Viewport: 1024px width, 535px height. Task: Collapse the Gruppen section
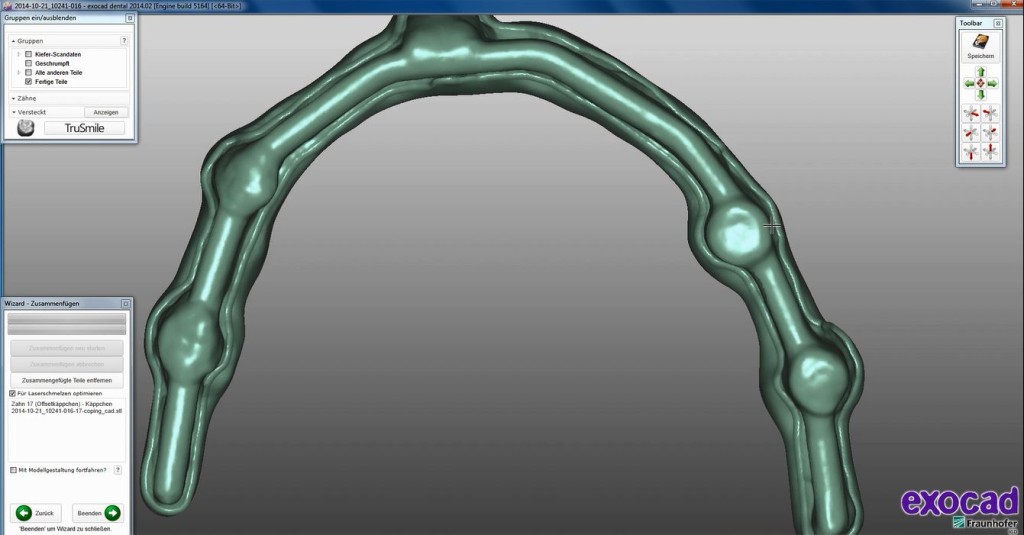pos(14,41)
